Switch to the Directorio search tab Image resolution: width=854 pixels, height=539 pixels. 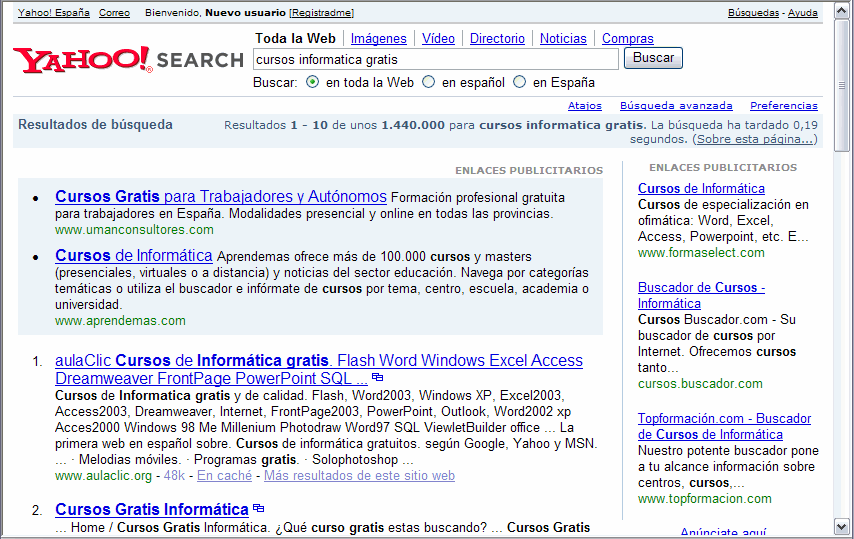[497, 39]
